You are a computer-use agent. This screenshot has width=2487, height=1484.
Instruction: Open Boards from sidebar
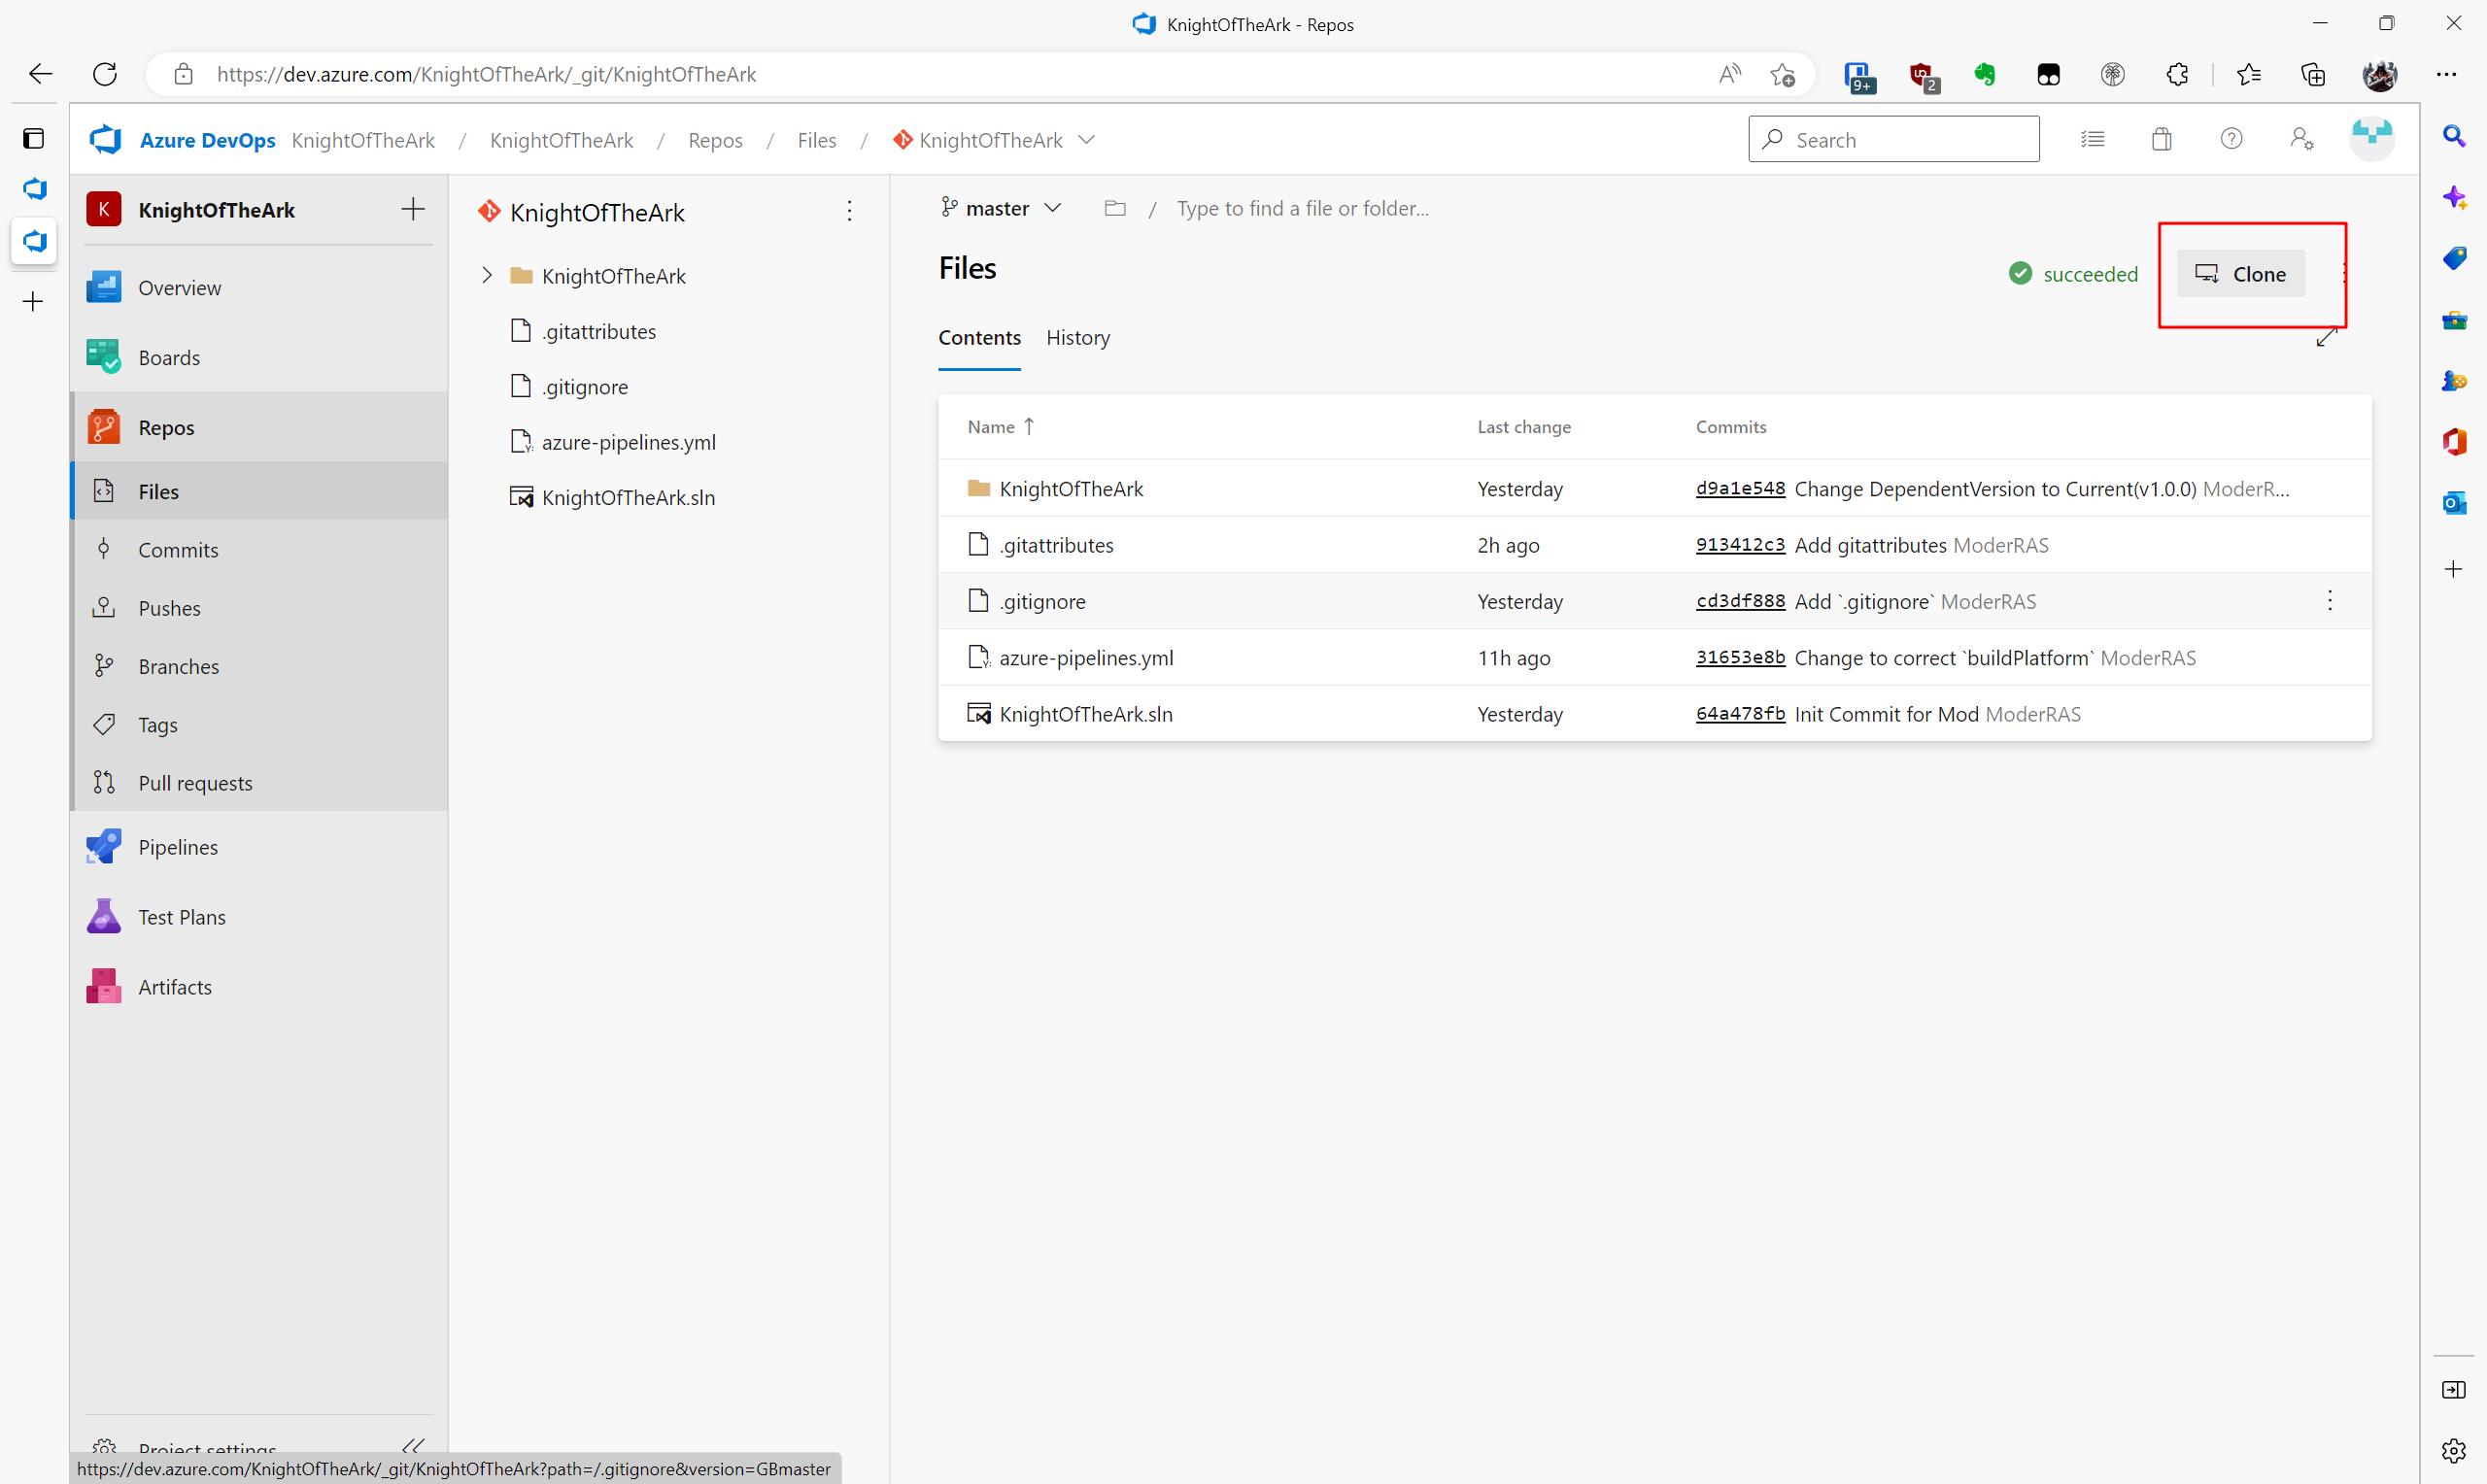point(168,357)
